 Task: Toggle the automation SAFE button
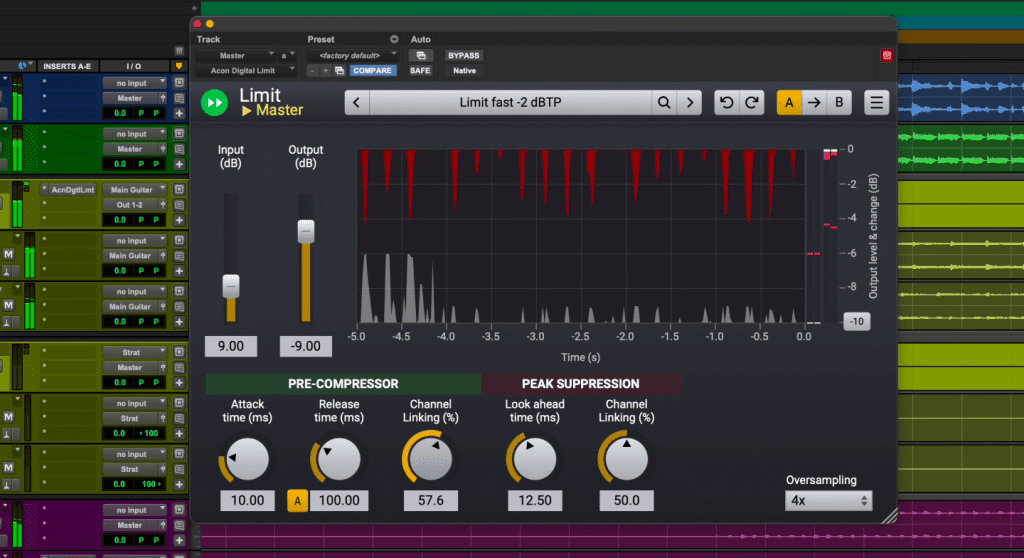[420, 71]
